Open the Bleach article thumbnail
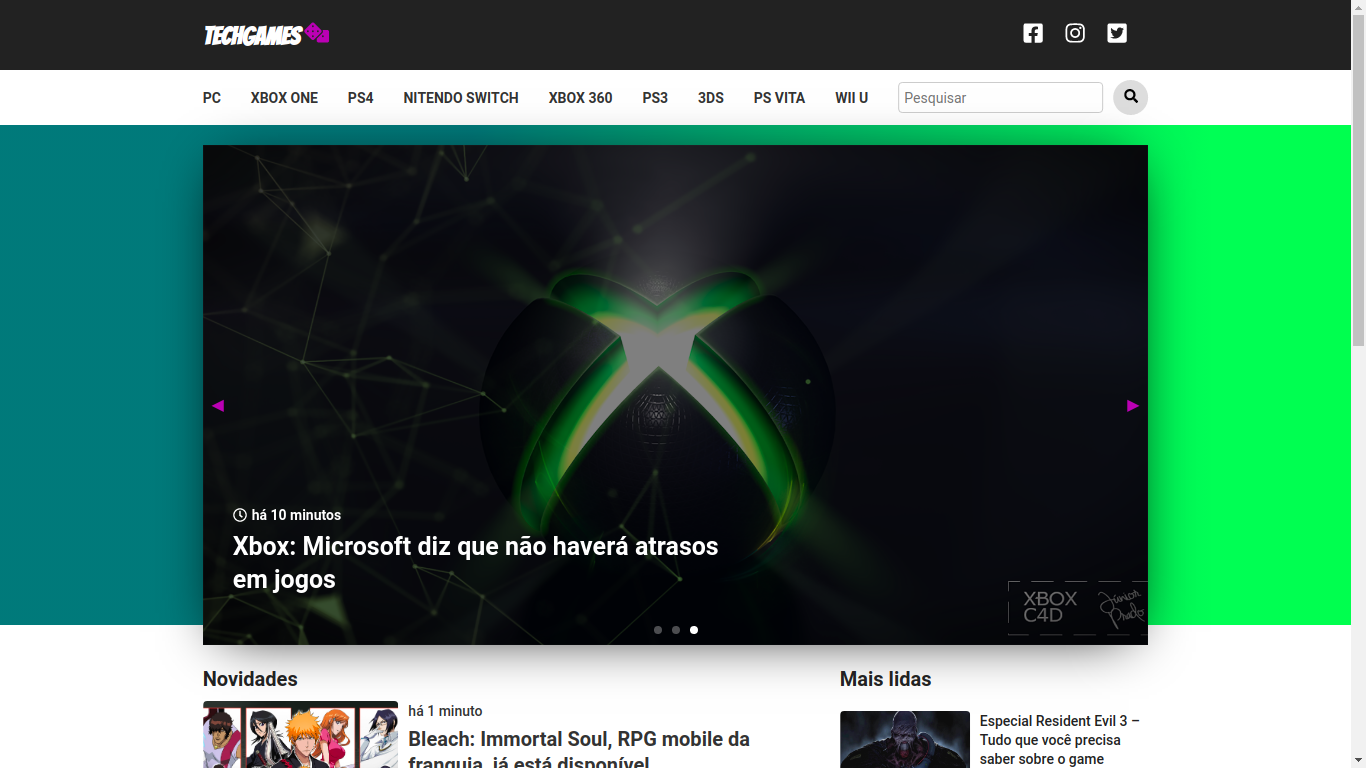Image resolution: width=1366 pixels, height=768 pixels. pyautogui.click(x=300, y=735)
